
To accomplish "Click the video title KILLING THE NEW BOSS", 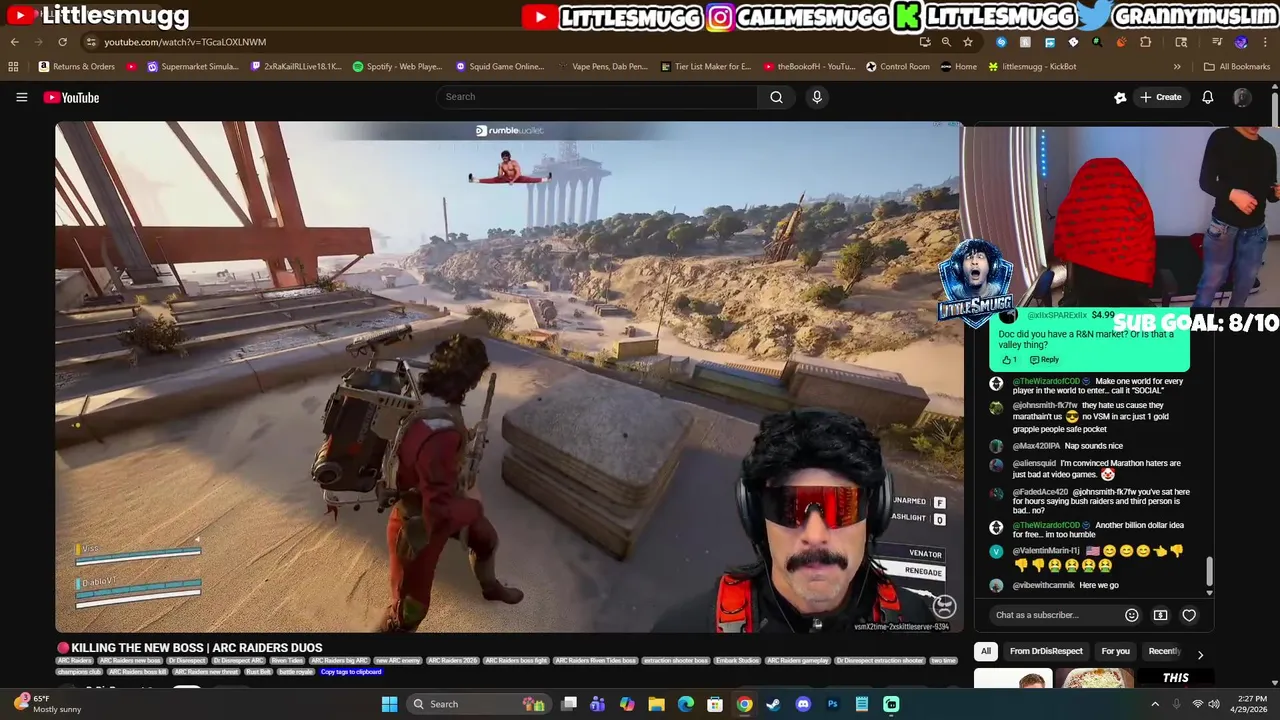I will pyautogui.click(x=197, y=648).
